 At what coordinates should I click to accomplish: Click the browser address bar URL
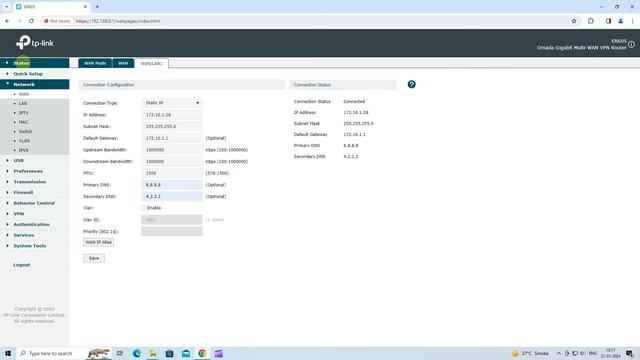point(118,21)
